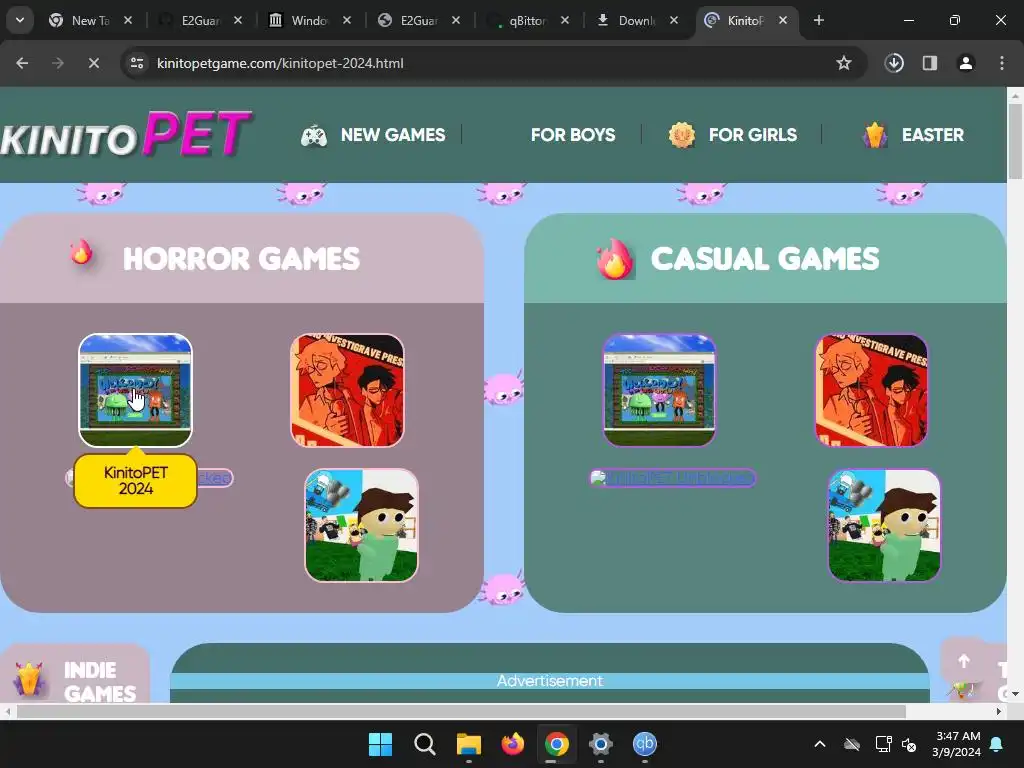This screenshot has height=768, width=1024.
Task: Switch to the qBittorrent browser tab
Action: point(528,20)
